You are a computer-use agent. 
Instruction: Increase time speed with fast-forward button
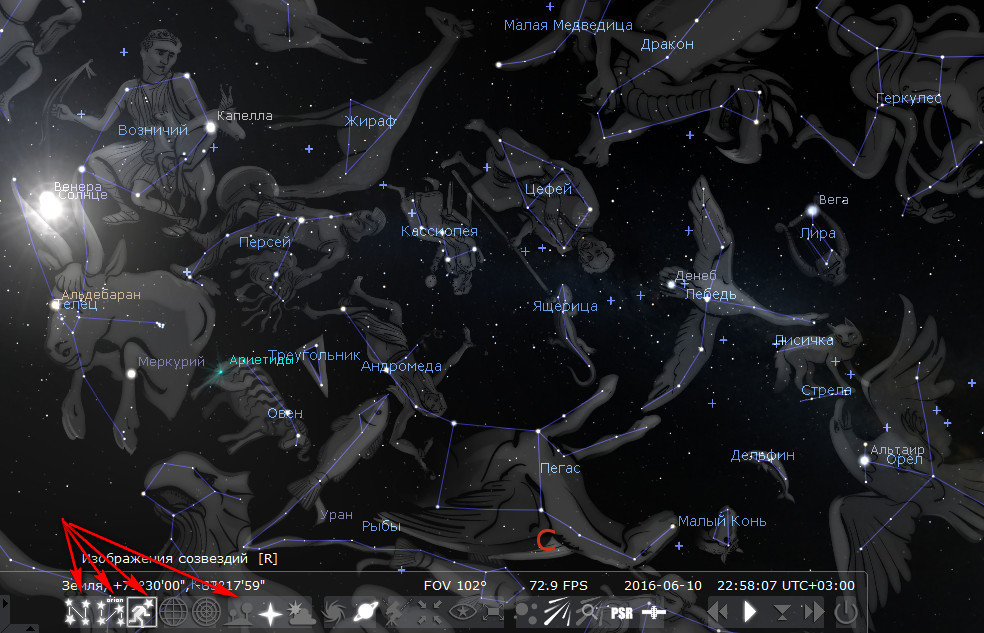point(813,612)
